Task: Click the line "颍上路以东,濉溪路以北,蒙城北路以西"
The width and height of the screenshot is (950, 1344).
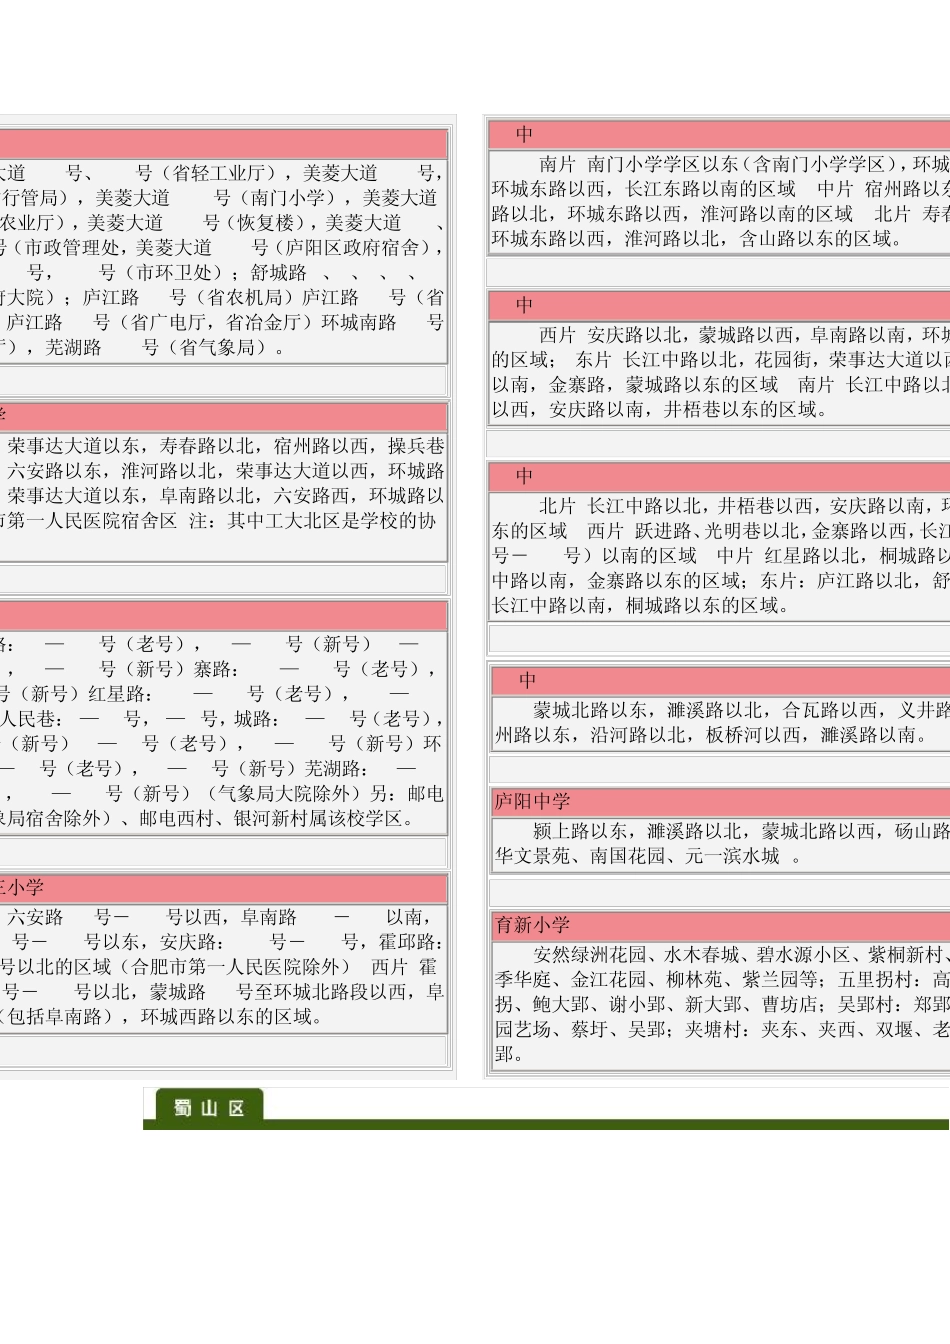Action: pos(741,831)
